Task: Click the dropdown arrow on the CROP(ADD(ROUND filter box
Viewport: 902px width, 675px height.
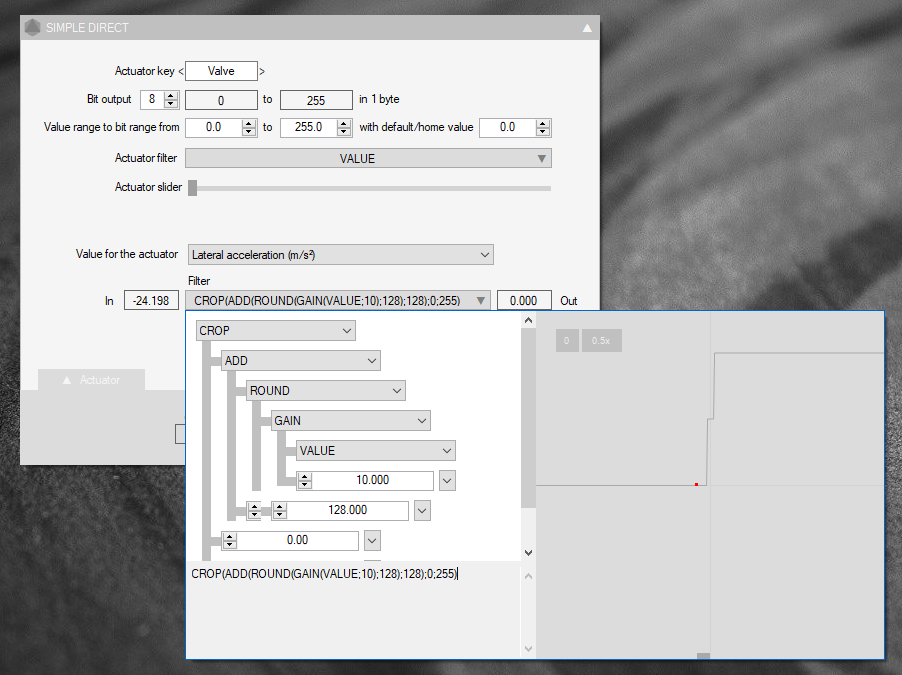Action: pyautogui.click(x=482, y=300)
